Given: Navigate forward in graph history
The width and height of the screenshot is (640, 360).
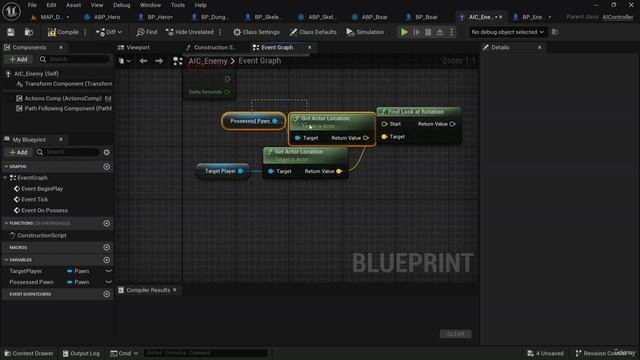Looking at the screenshot, I should click(x=159, y=61).
